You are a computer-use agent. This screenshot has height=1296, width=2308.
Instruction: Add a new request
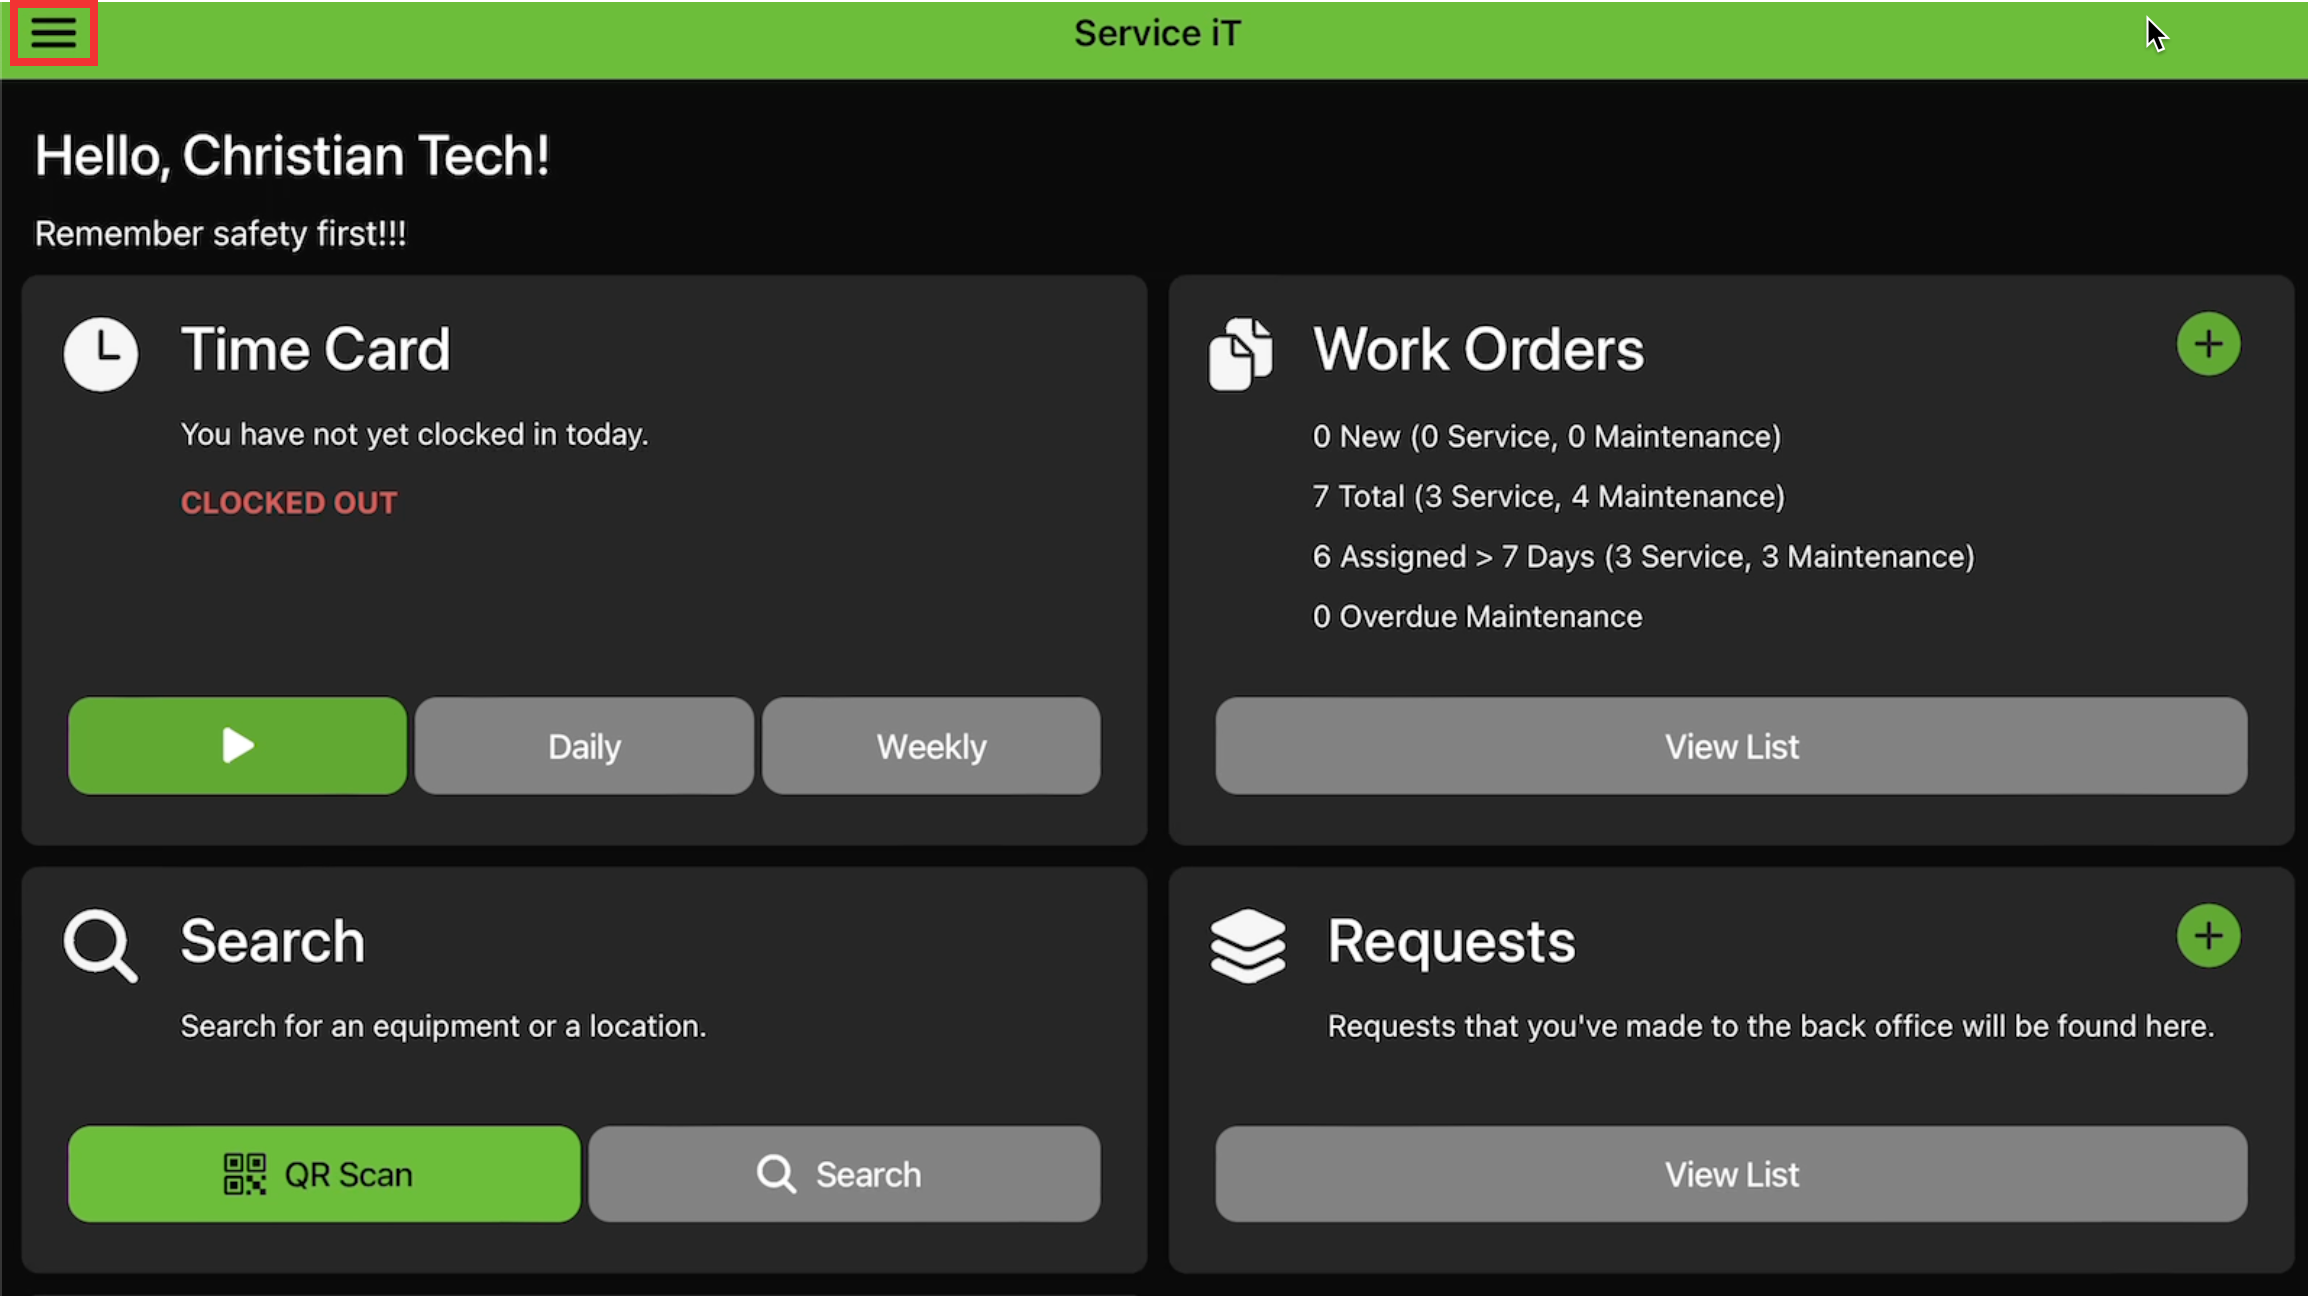tap(2208, 936)
